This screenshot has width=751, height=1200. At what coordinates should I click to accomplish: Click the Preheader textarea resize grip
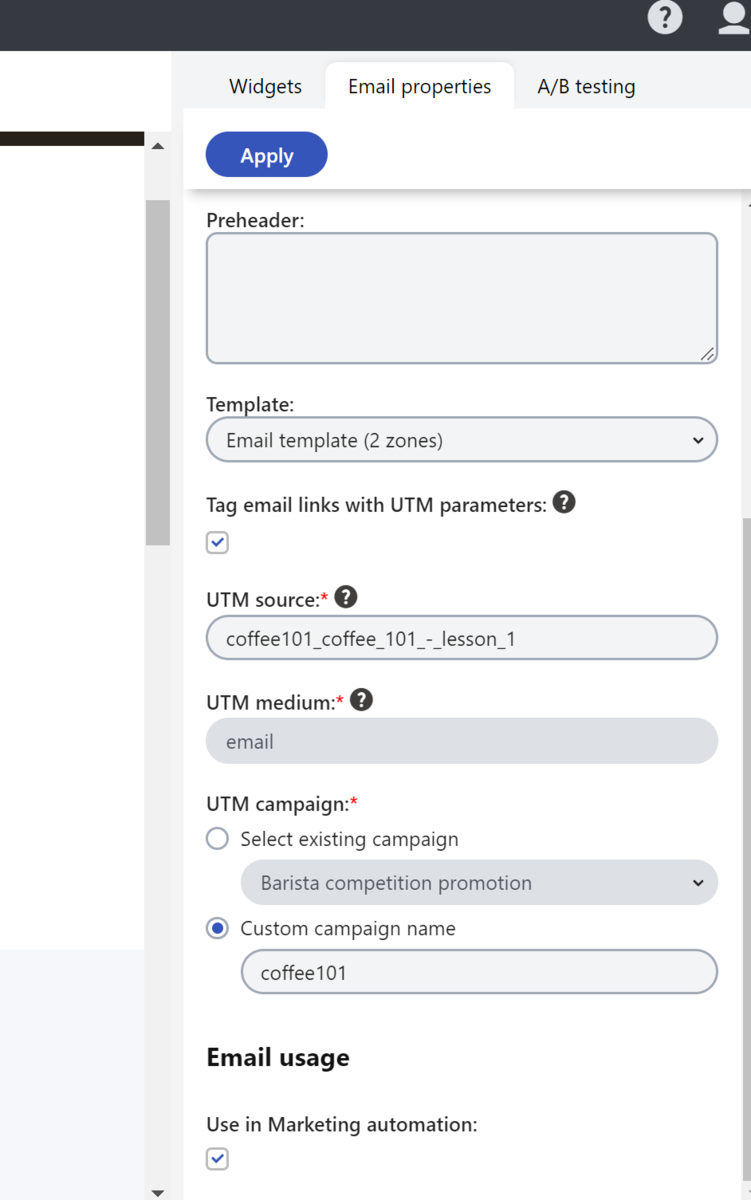coord(707,353)
